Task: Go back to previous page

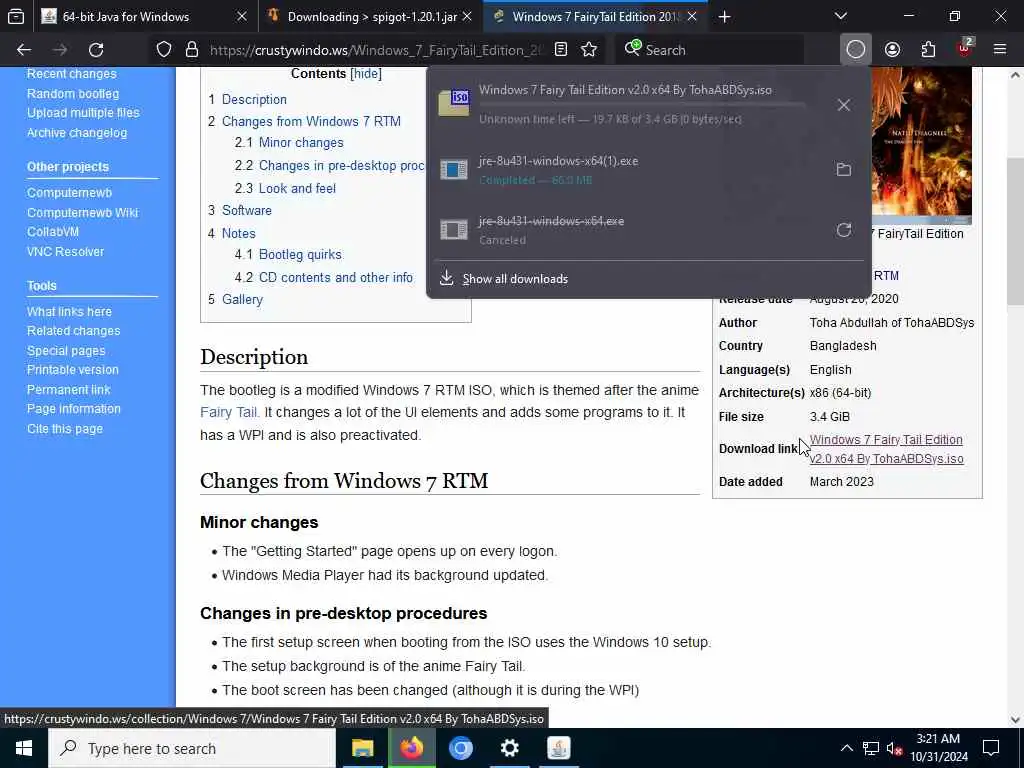Action: pos(24,50)
